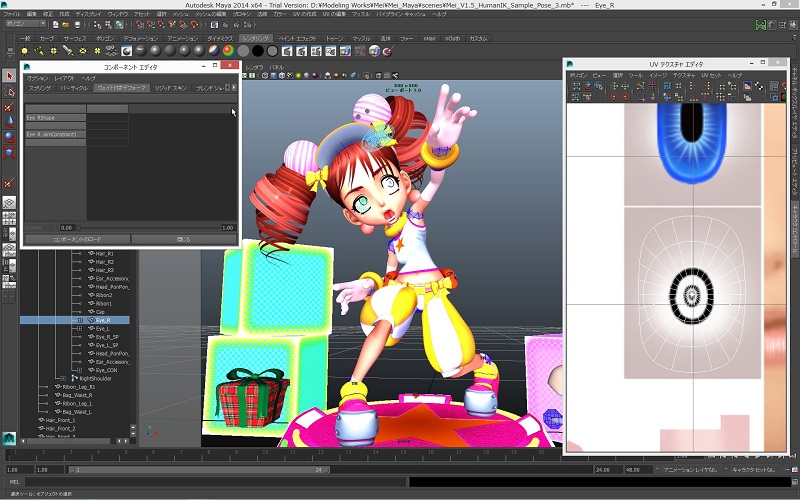Open the File menu in main menubar

click(12, 14)
